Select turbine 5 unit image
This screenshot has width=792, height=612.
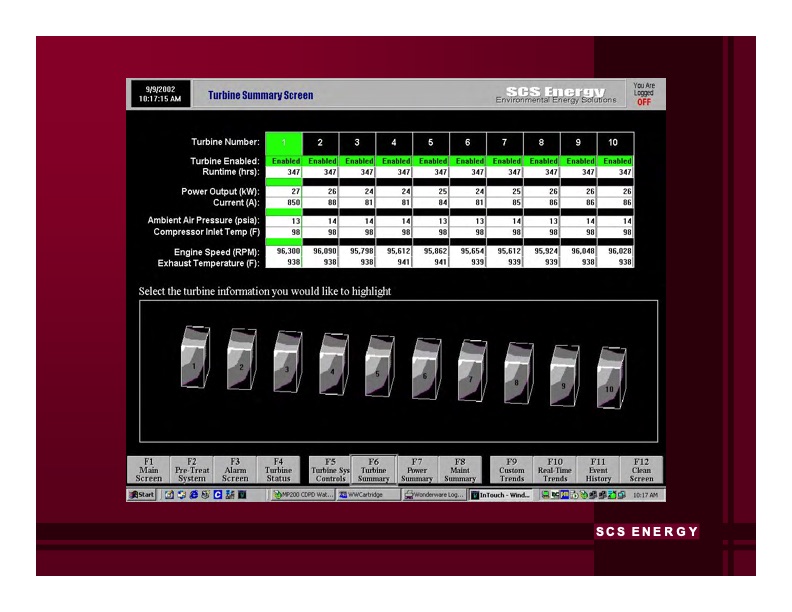[379, 366]
